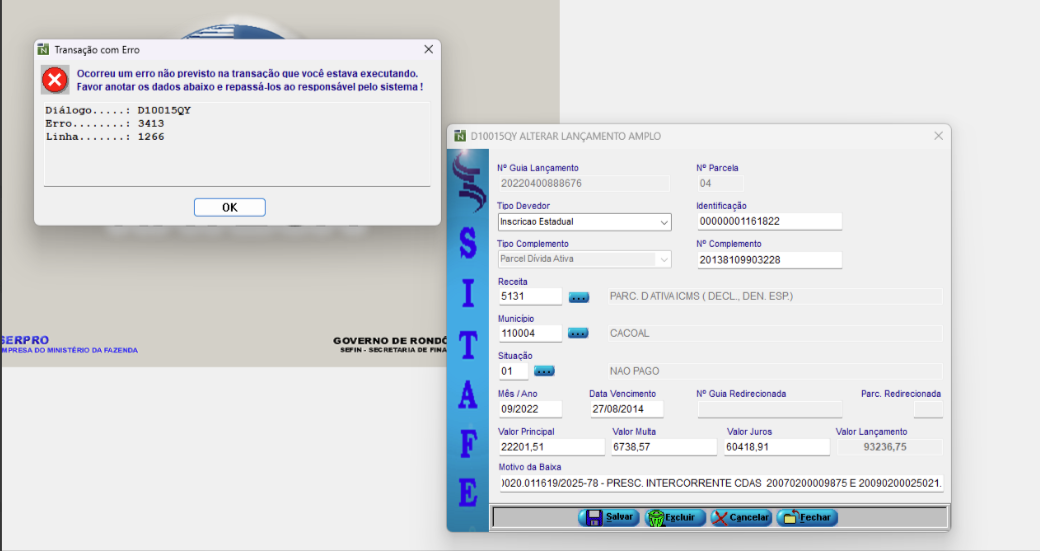Image resolution: width=1040 pixels, height=551 pixels.
Task: Open the Receita lookup button
Action: click(x=579, y=297)
